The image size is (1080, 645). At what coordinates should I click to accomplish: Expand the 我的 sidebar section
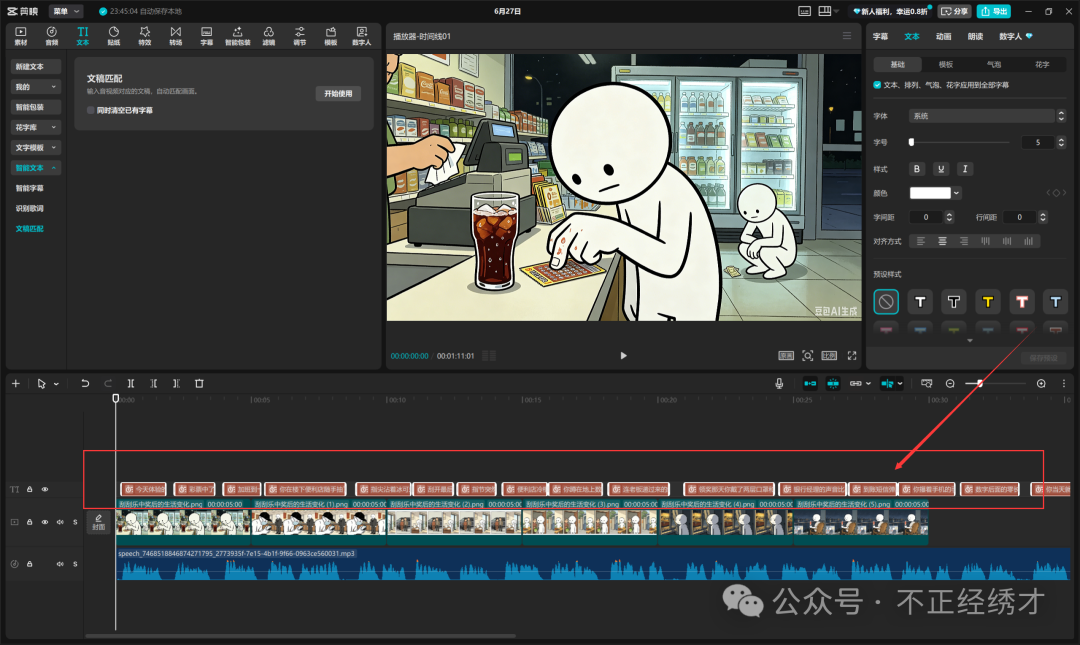point(36,87)
